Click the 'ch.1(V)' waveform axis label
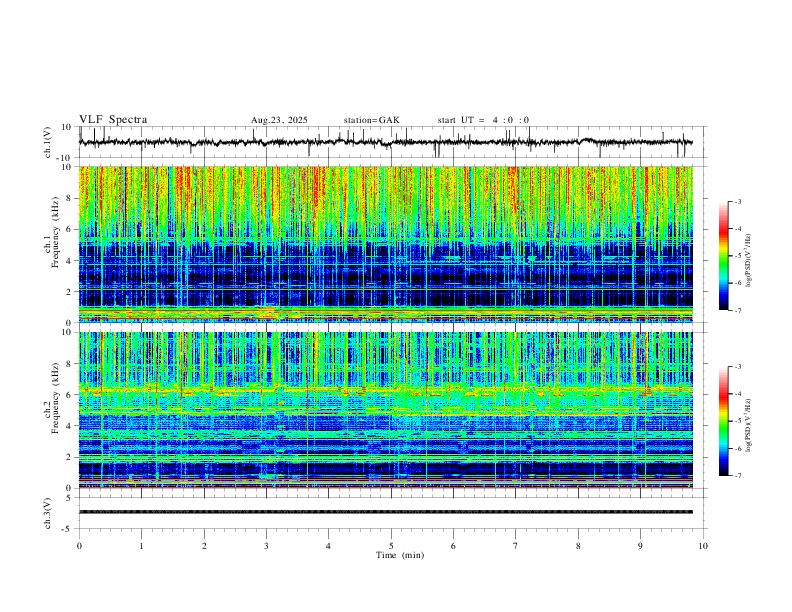Screen dimensions: 792x612 (48, 142)
